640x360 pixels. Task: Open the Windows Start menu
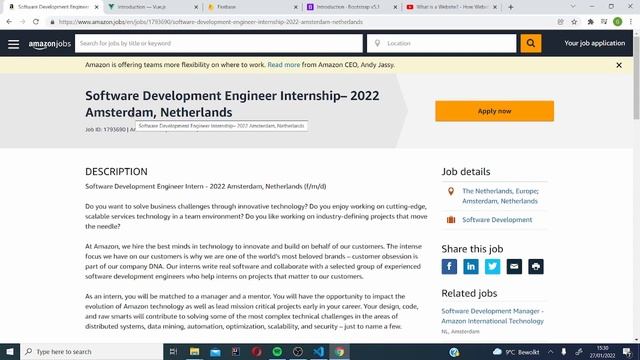[10, 351]
